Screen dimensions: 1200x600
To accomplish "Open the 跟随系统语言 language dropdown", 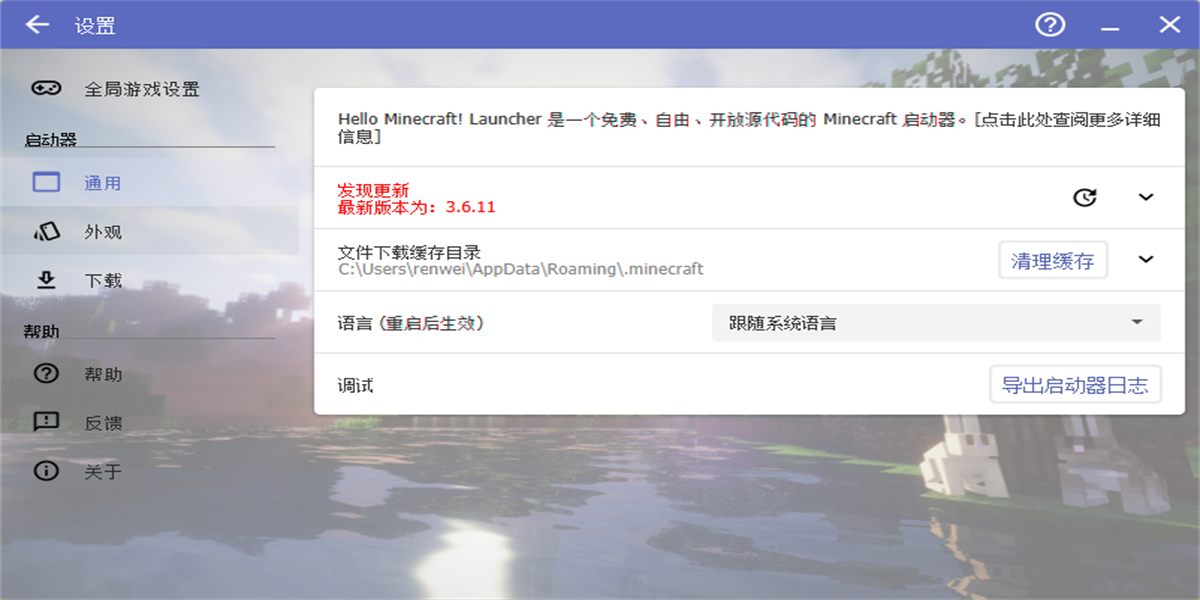I will coord(935,322).
